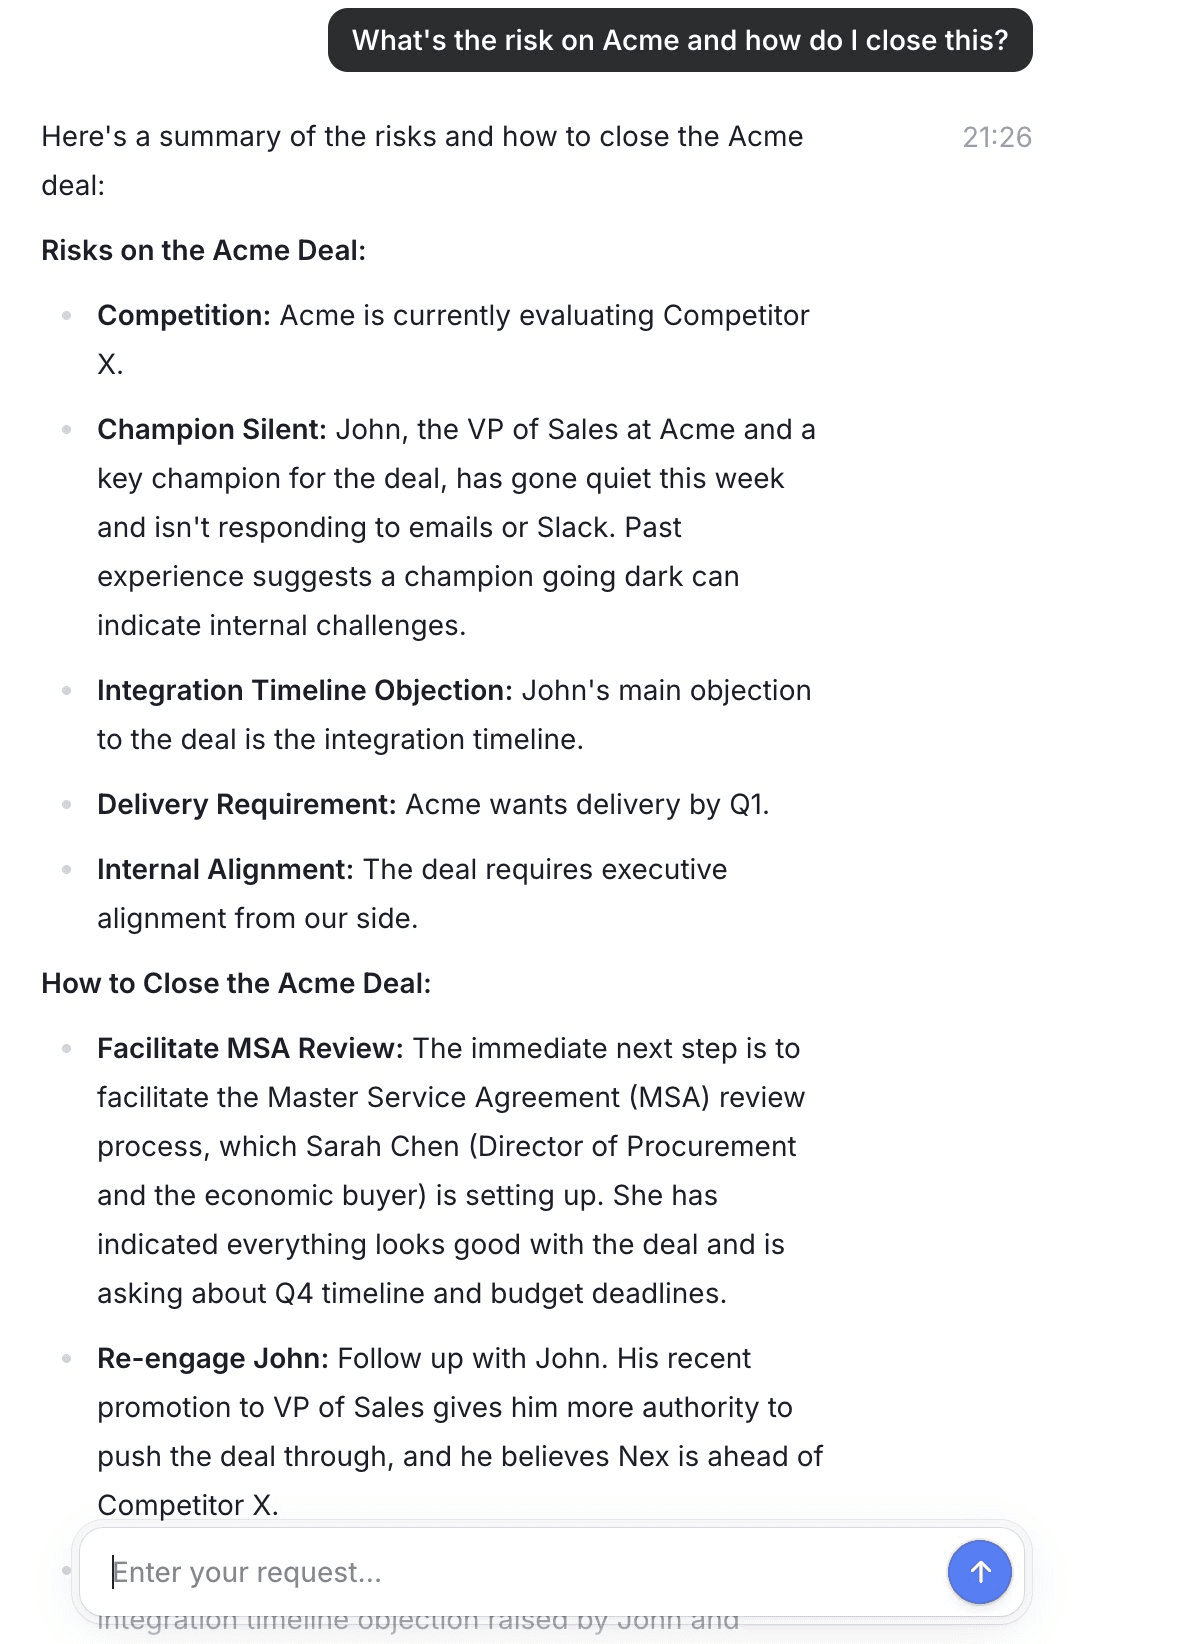The image size is (1196, 1644).
Task: Click the Facilitate MSA Review paragraph
Action: pos(450,1170)
